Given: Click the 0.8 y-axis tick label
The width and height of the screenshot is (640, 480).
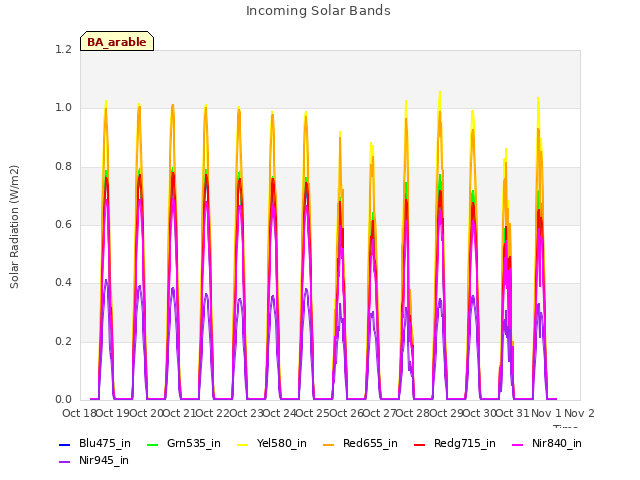Looking at the screenshot, I should pos(63,166).
